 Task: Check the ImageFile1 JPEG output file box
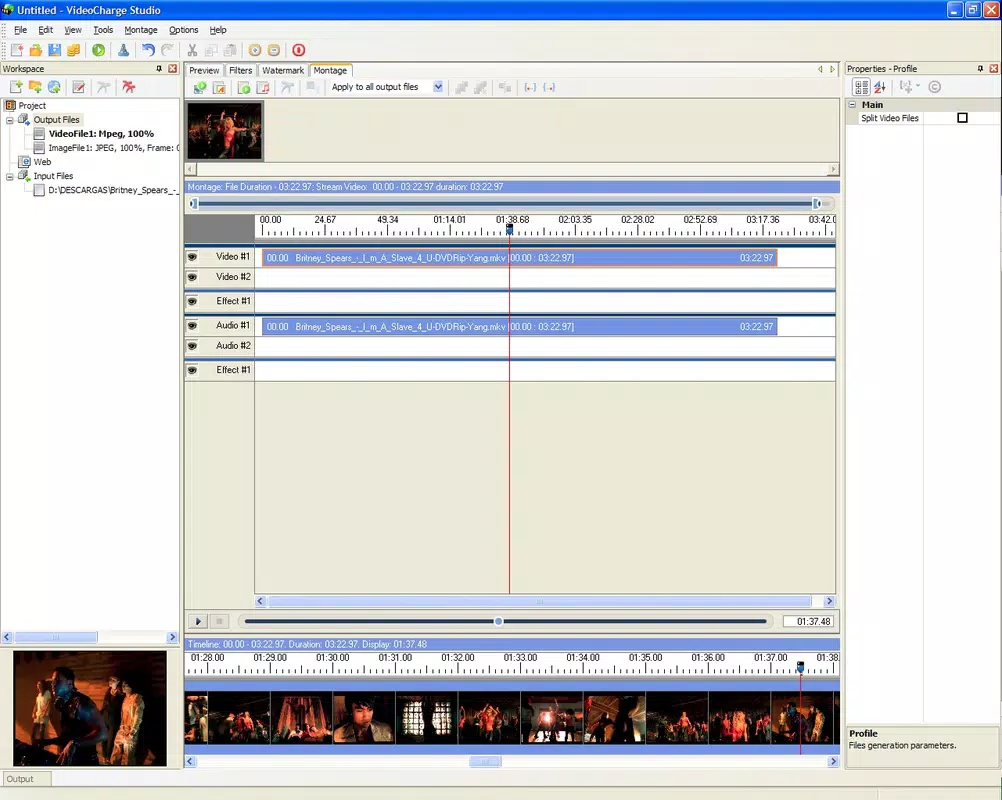39,148
